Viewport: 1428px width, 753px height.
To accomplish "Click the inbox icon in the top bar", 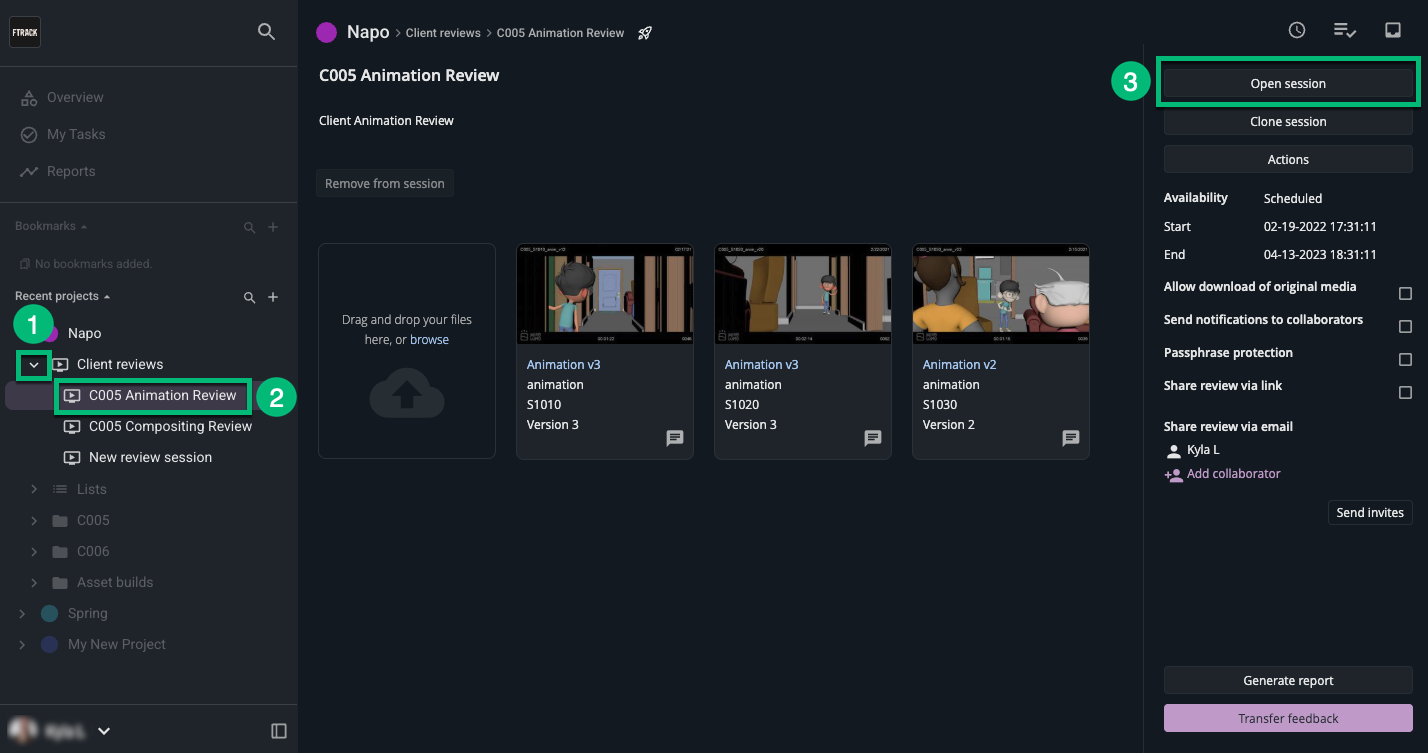I will tap(1393, 30).
